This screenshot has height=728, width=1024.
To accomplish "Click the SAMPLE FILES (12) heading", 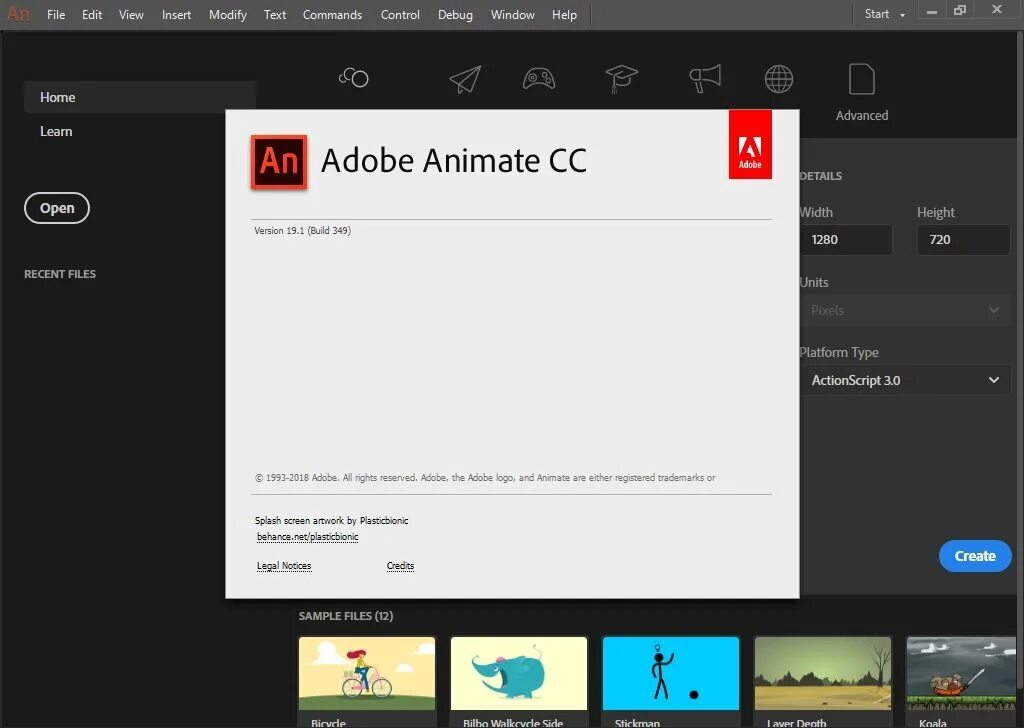I will [345, 616].
